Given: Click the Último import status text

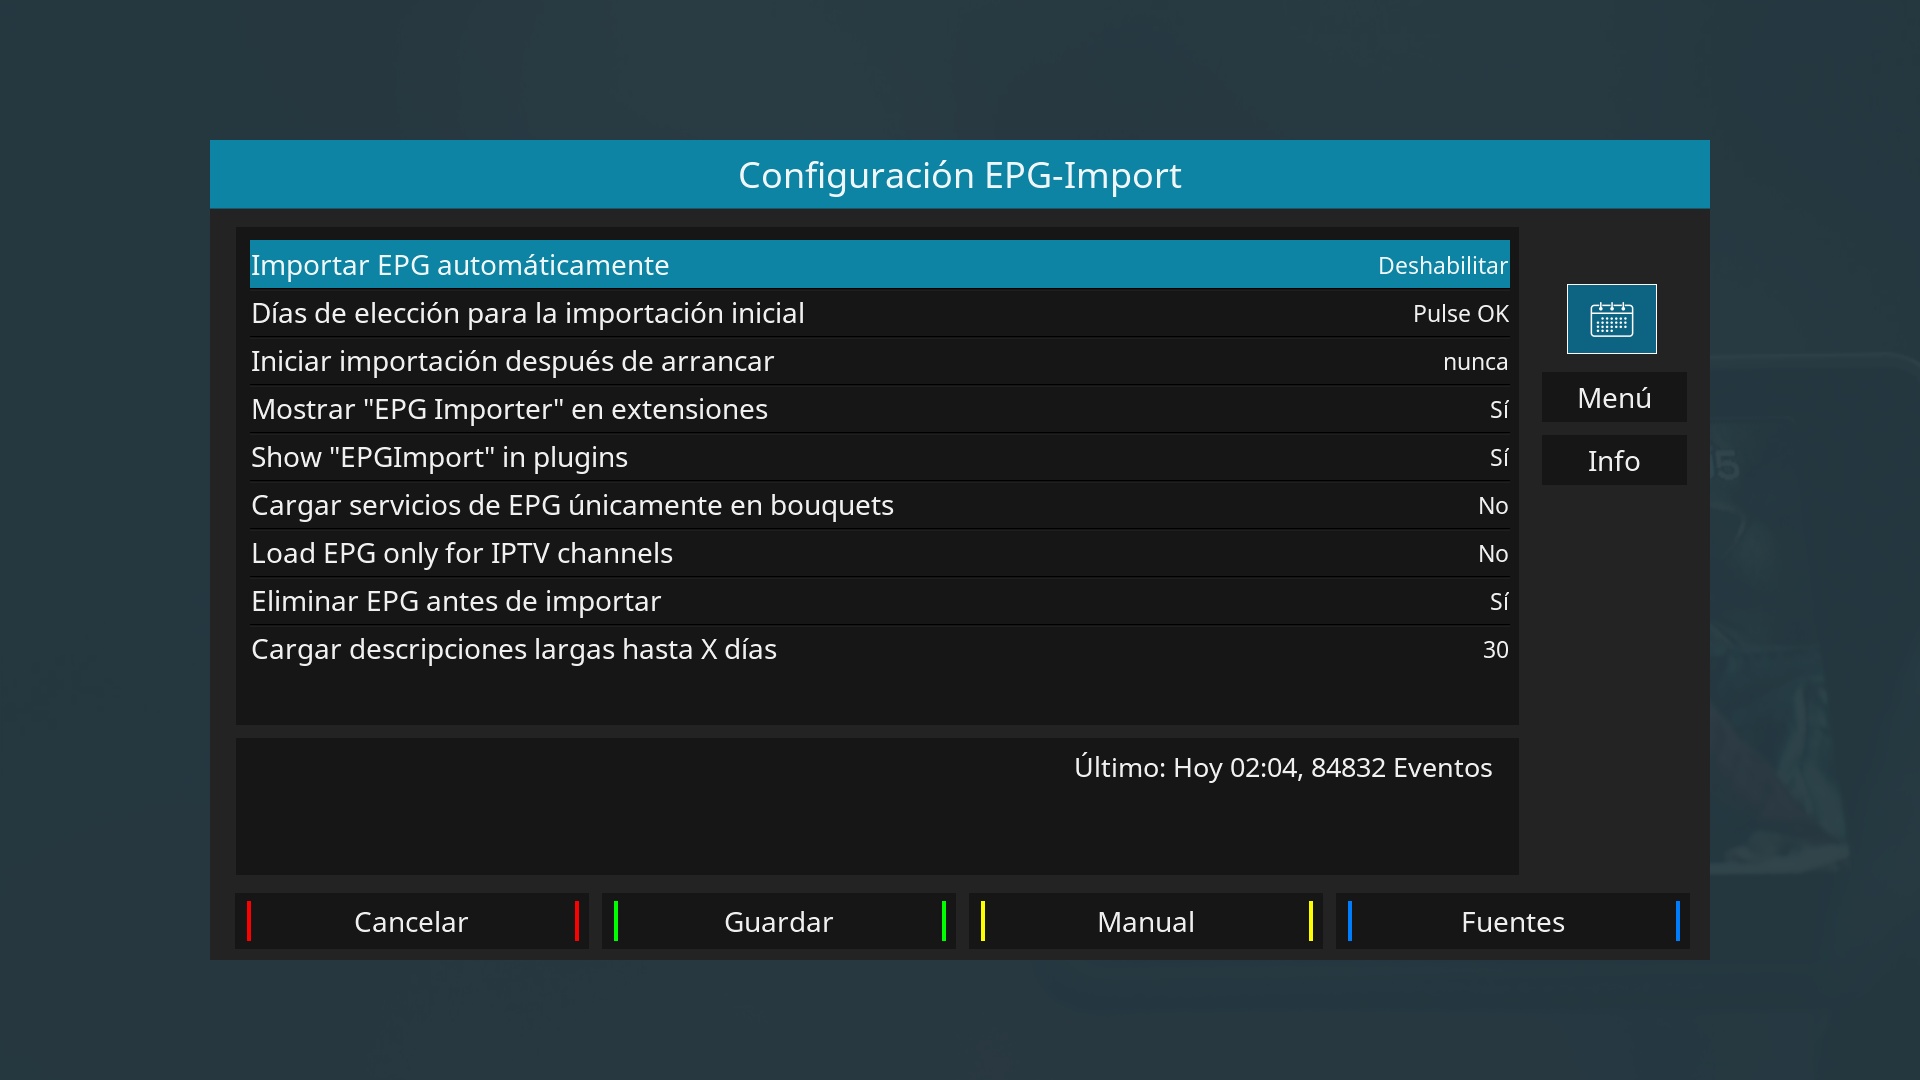Looking at the screenshot, I should pyautogui.click(x=1282, y=768).
